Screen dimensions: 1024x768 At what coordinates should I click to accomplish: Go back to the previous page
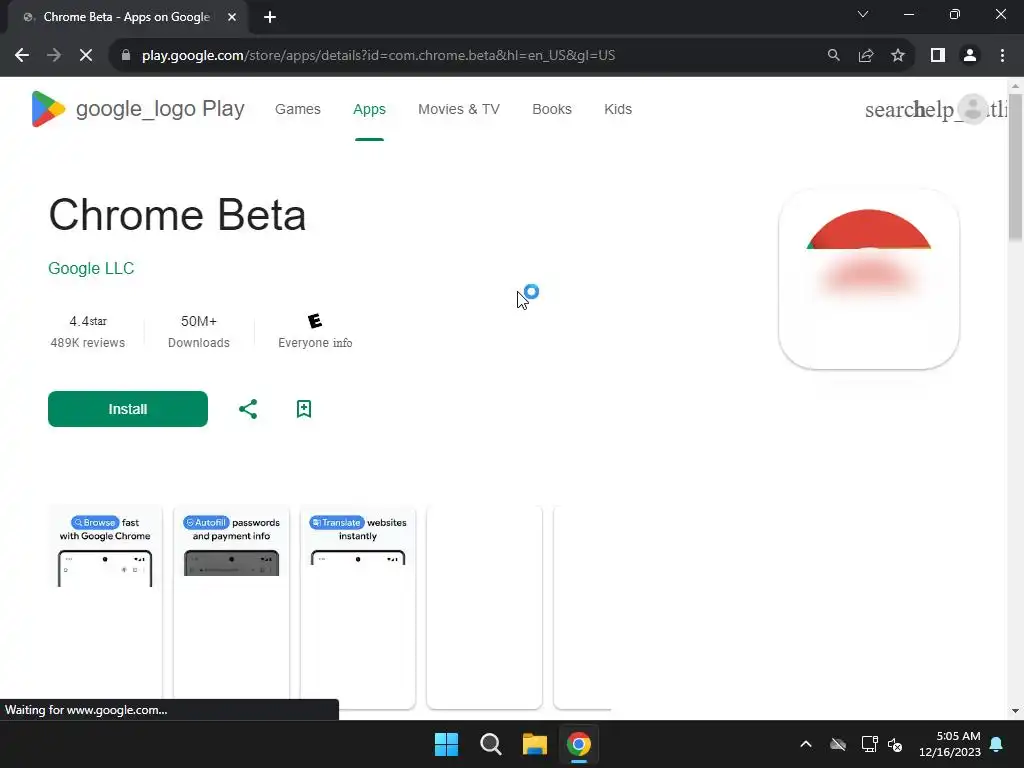[22, 56]
